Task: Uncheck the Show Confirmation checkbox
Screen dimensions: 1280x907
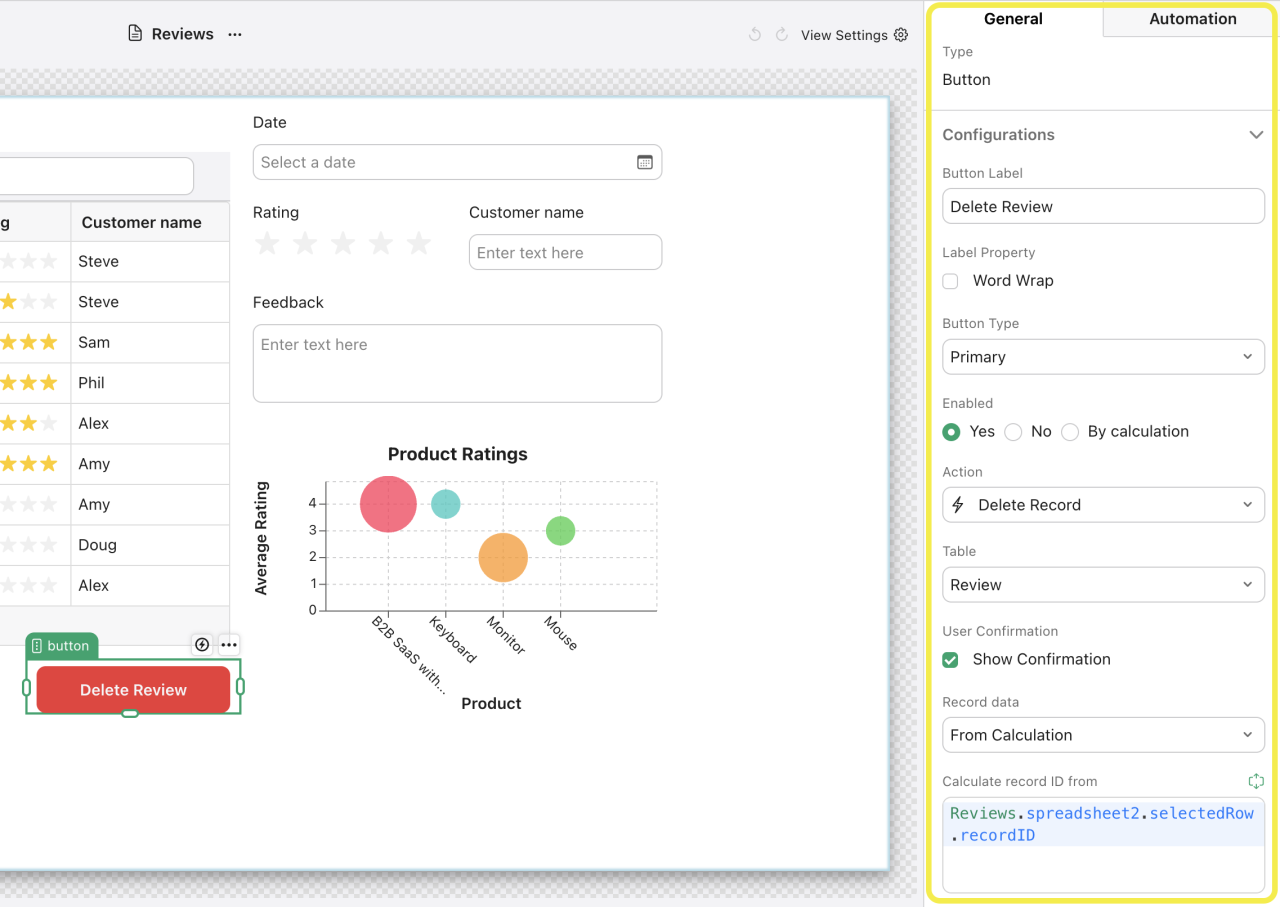Action: pyautogui.click(x=951, y=660)
